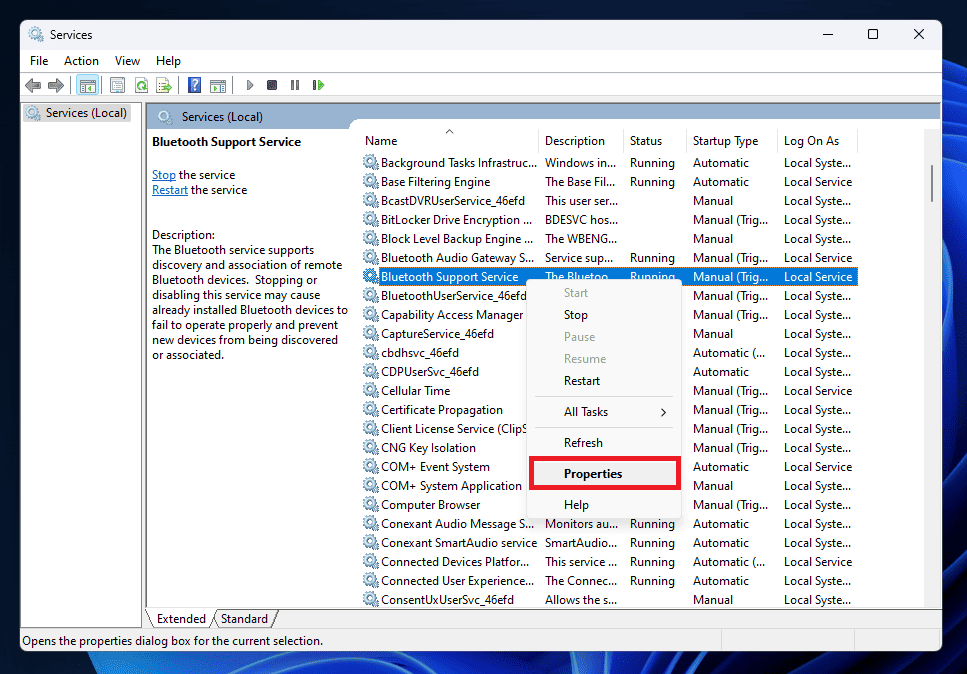Screen dimensions: 967x674
Task: Open the Action menu
Action: pyautogui.click(x=81, y=60)
